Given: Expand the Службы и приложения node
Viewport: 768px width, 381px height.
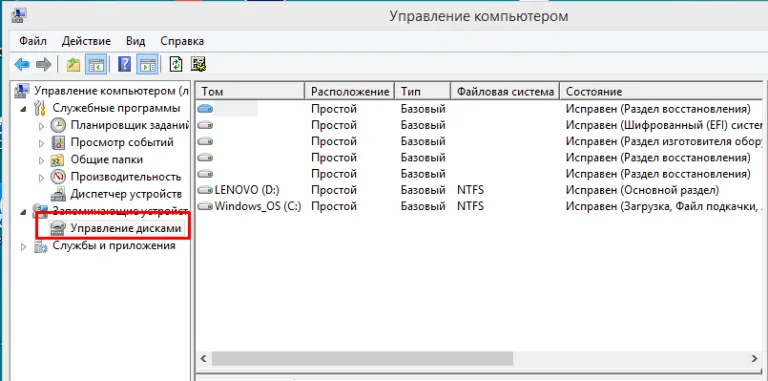Looking at the screenshot, I should 23,247.
